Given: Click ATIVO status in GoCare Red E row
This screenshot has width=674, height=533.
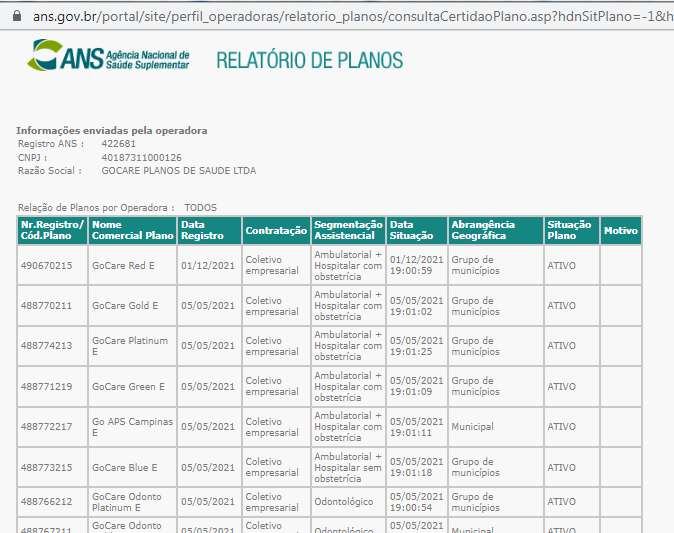Looking at the screenshot, I should (561, 266).
